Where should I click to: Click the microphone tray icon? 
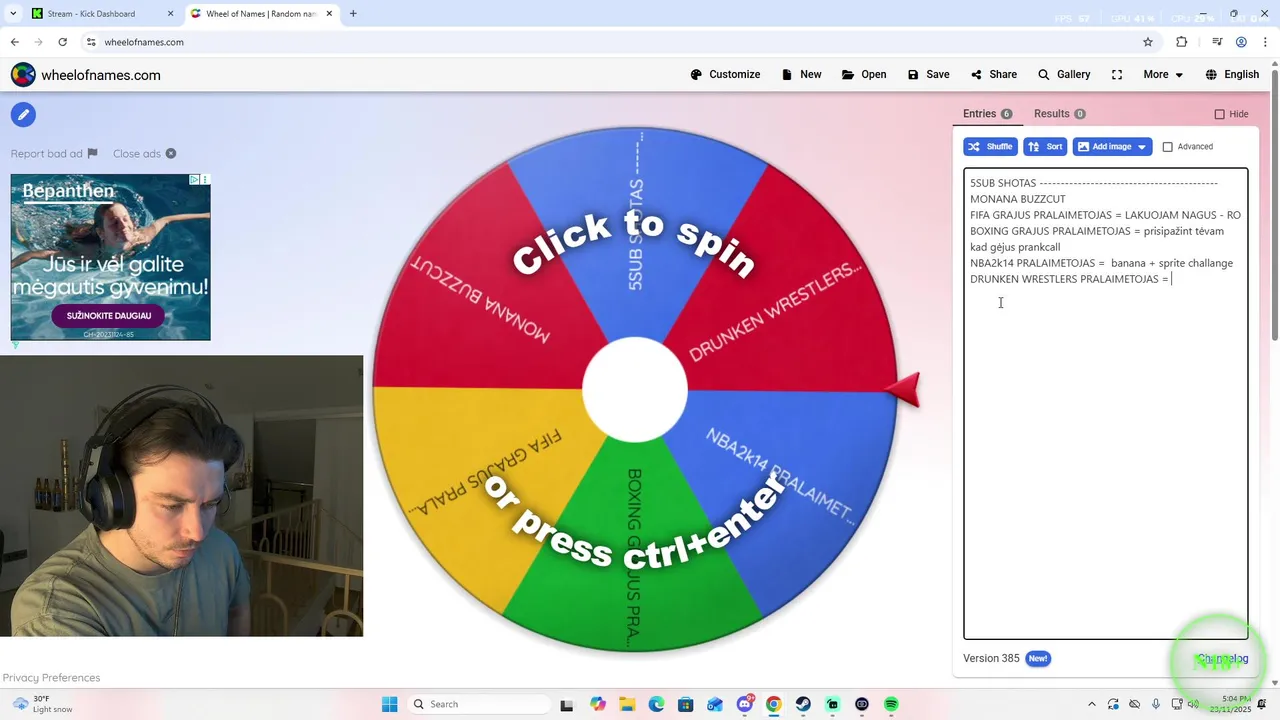pyautogui.click(x=1157, y=704)
